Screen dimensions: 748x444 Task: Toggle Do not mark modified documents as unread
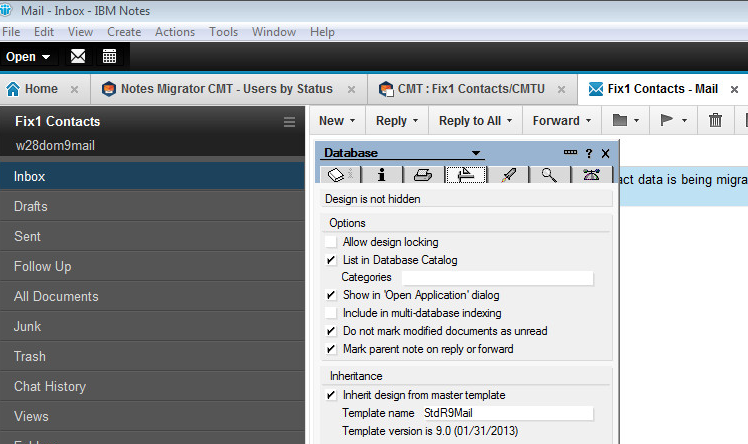tap(331, 331)
